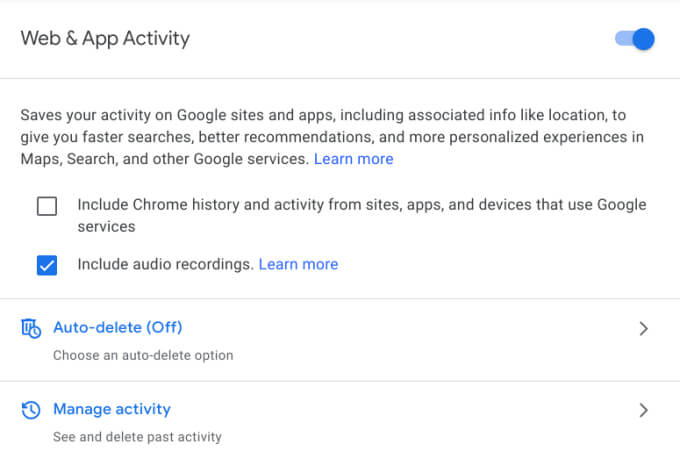Open the Auto-delete (Off) link text

pyautogui.click(x=117, y=327)
